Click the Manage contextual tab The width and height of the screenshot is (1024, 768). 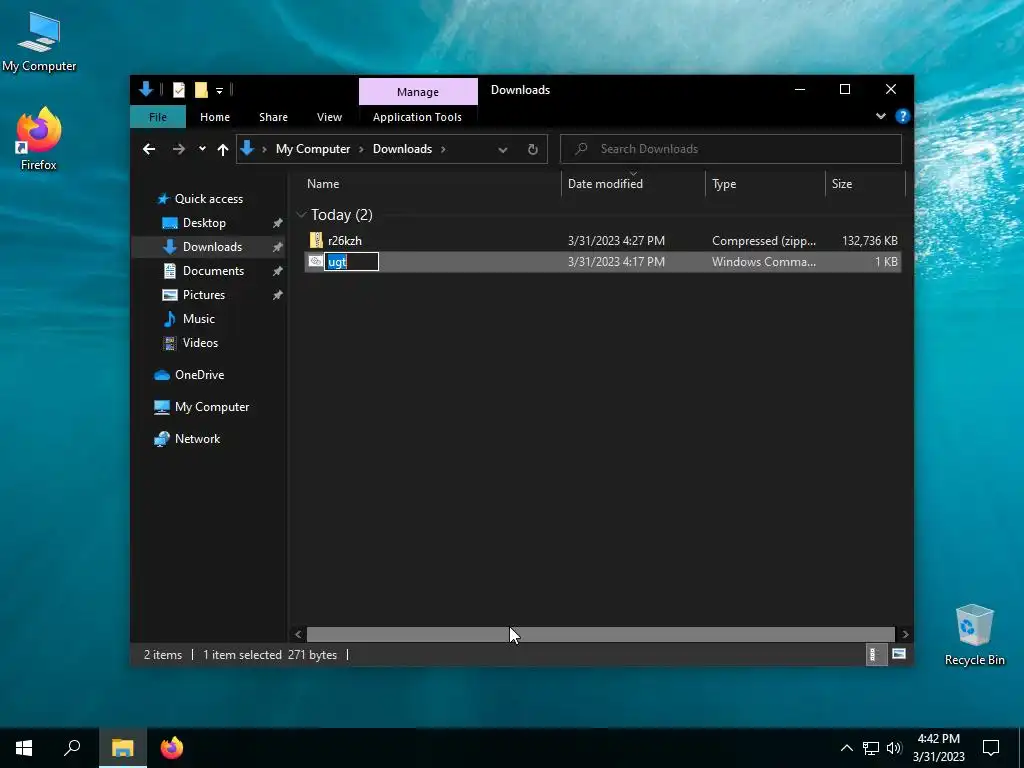point(418,92)
